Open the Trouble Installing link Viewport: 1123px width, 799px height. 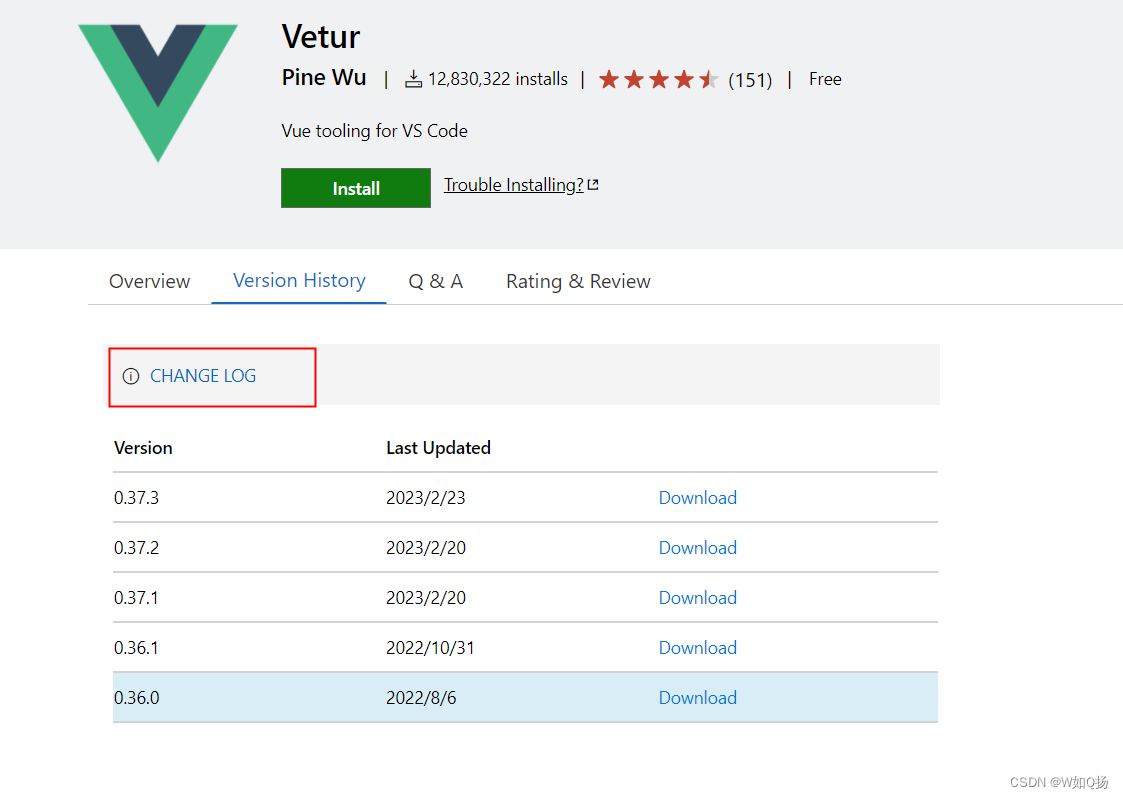[x=512, y=184]
